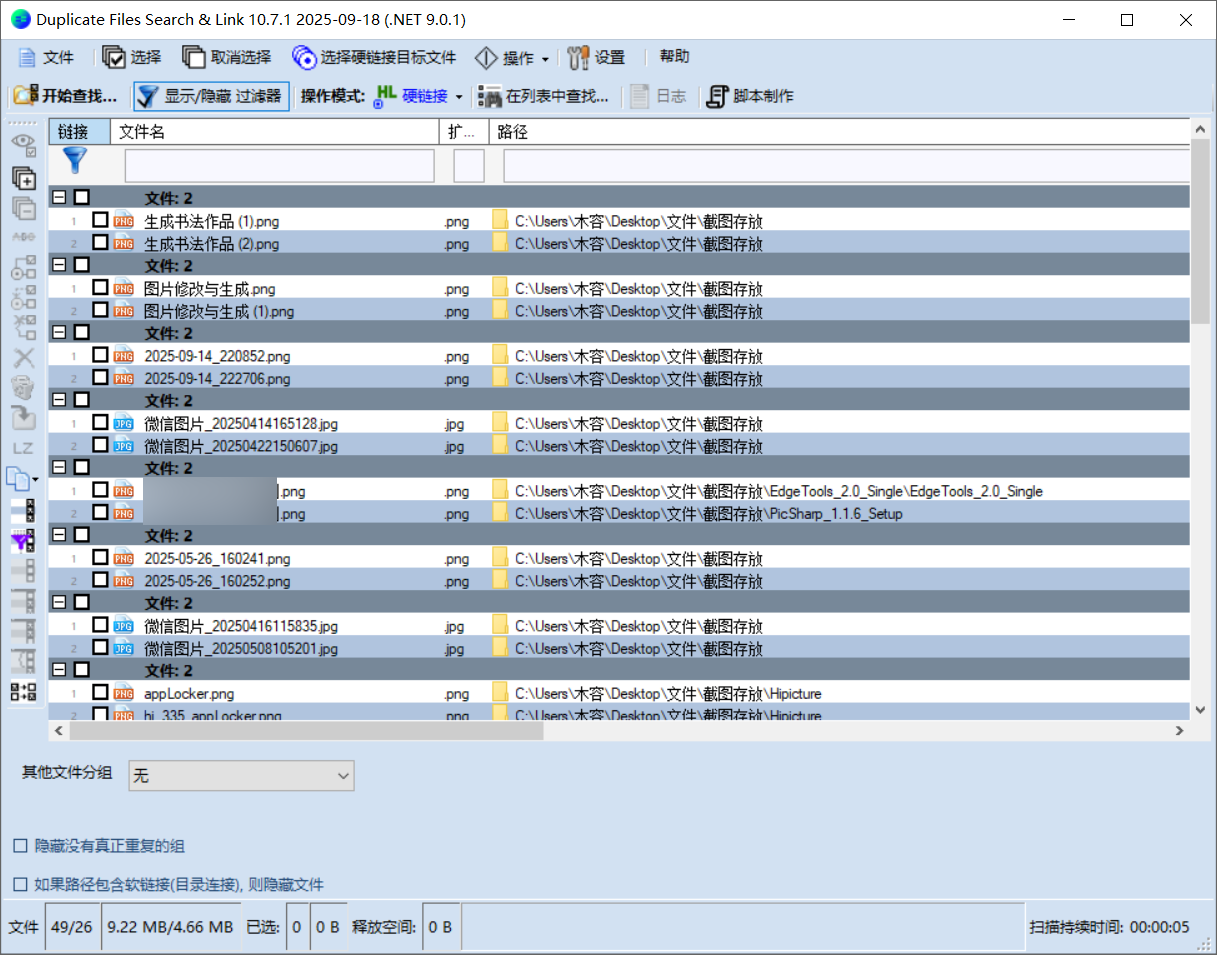Image resolution: width=1217 pixels, height=955 pixels.
Task: Tick checkbox of 微信图片_20250422150607.jpg
Action: click(x=100, y=444)
